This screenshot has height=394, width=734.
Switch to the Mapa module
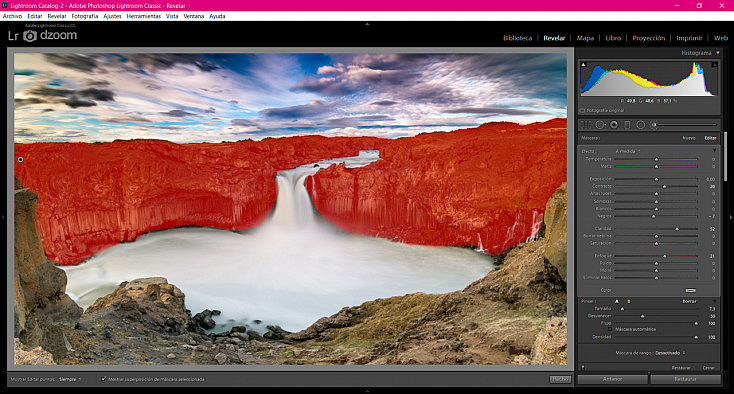click(585, 38)
